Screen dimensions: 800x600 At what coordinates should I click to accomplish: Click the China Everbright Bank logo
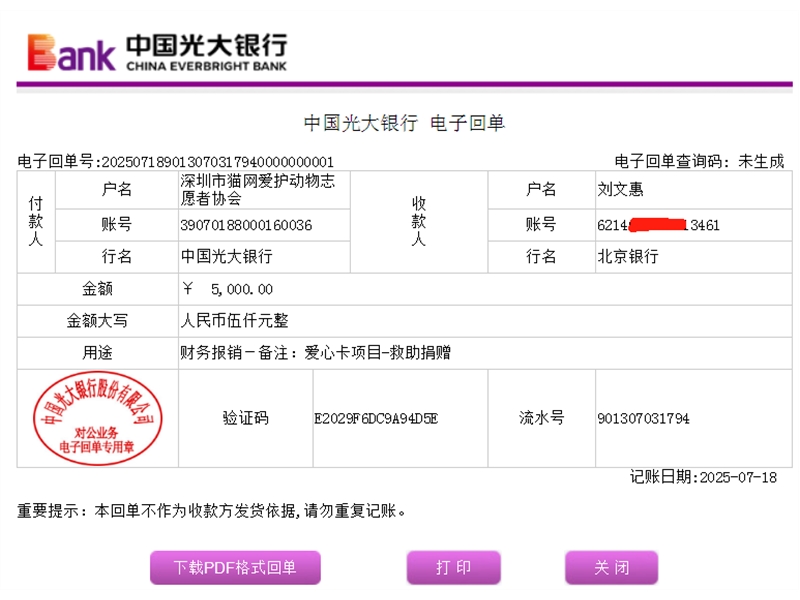click(x=157, y=52)
